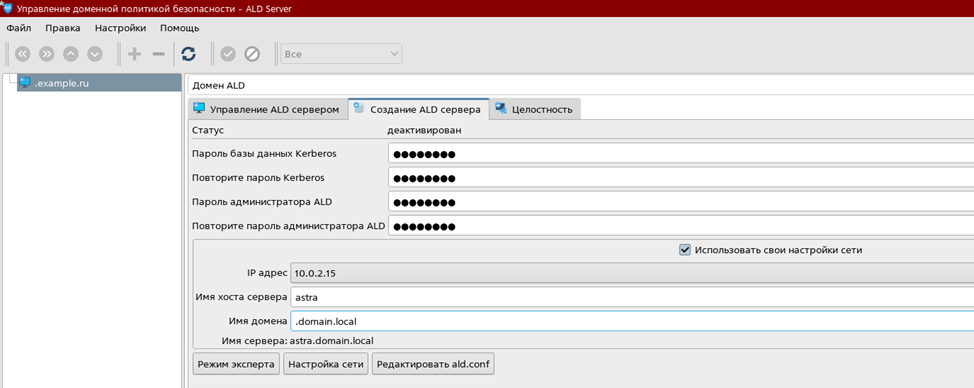The height and width of the screenshot is (388, 974).
Task: Open the filter dropdown showing Все
Action: [x=341, y=54]
